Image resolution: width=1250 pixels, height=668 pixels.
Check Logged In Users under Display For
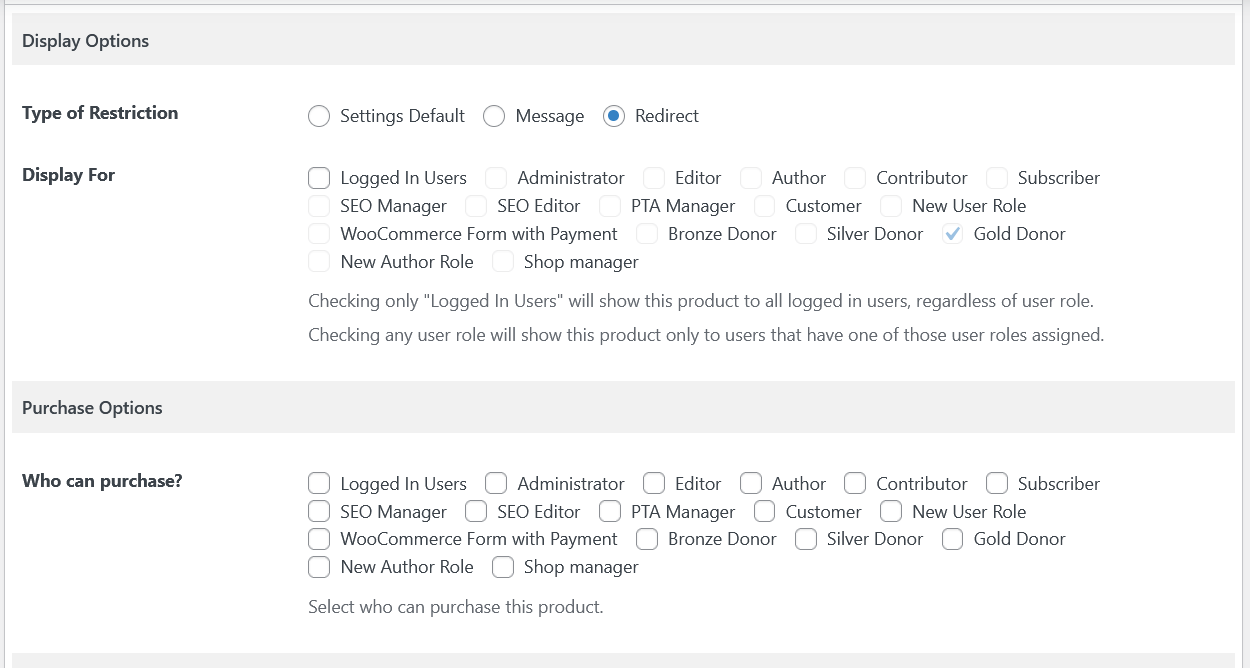click(319, 178)
